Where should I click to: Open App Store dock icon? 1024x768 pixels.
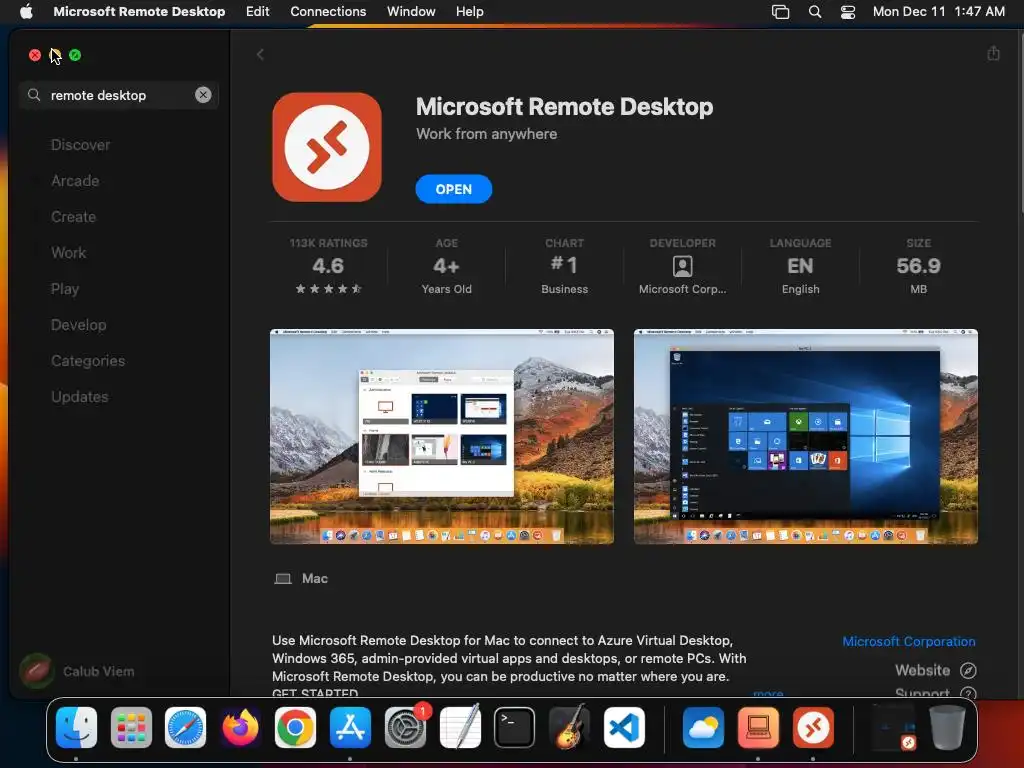(x=350, y=727)
